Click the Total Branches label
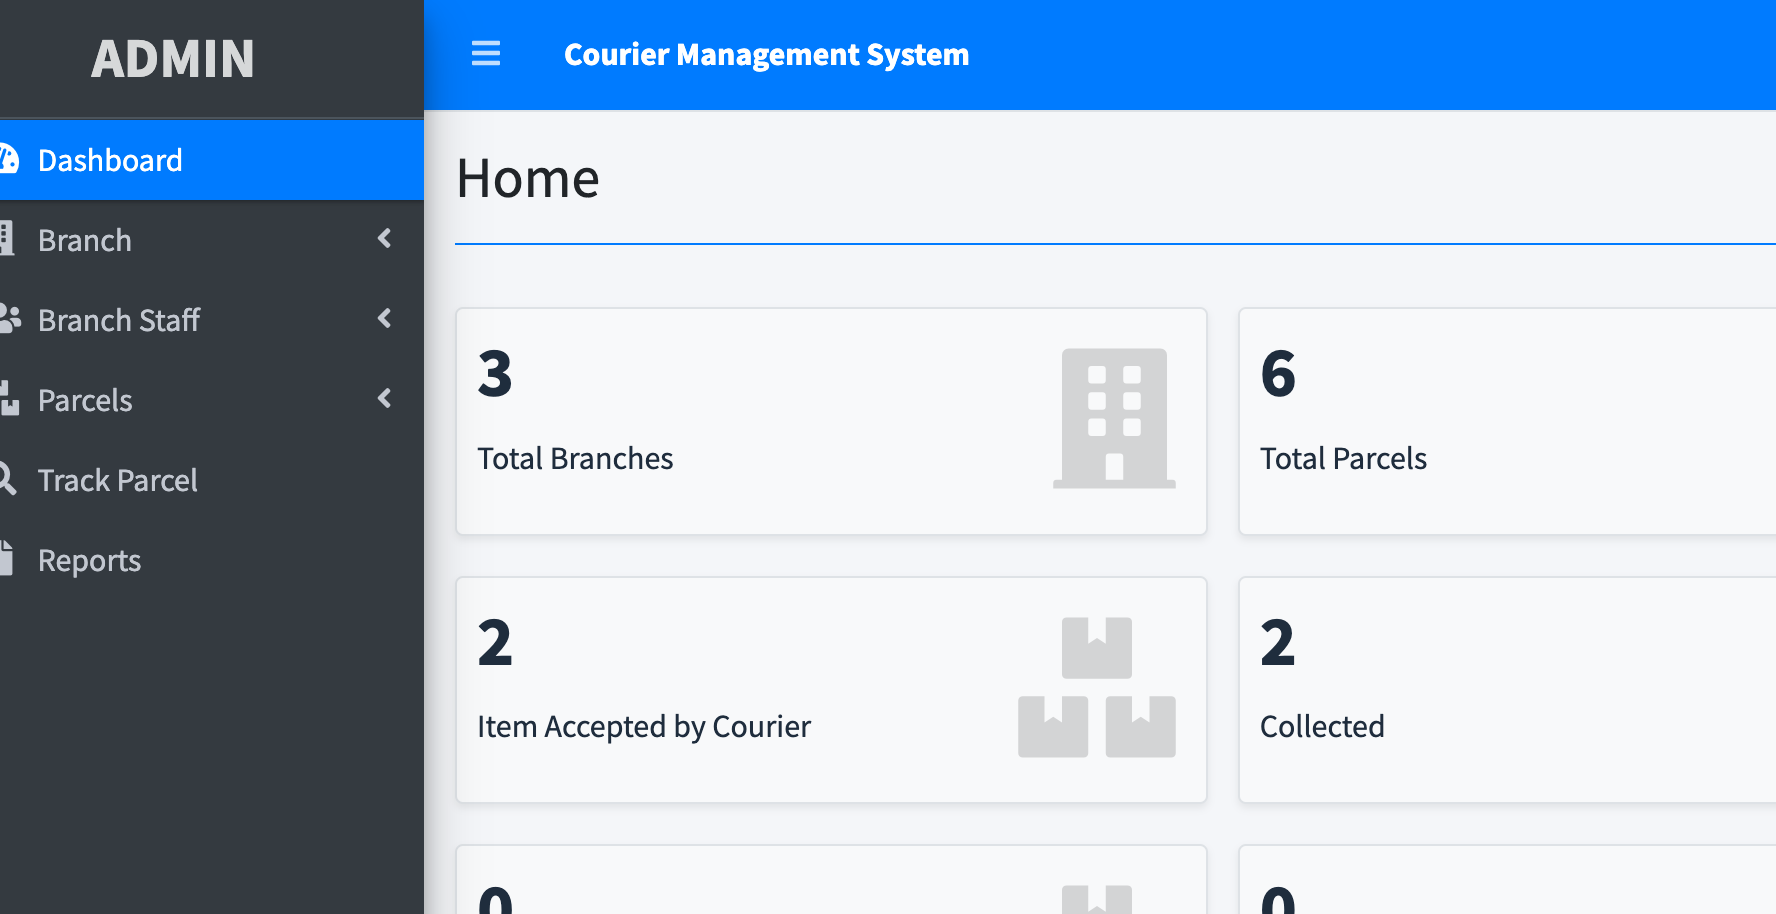This screenshot has width=1776, height=914. (575, 458)
